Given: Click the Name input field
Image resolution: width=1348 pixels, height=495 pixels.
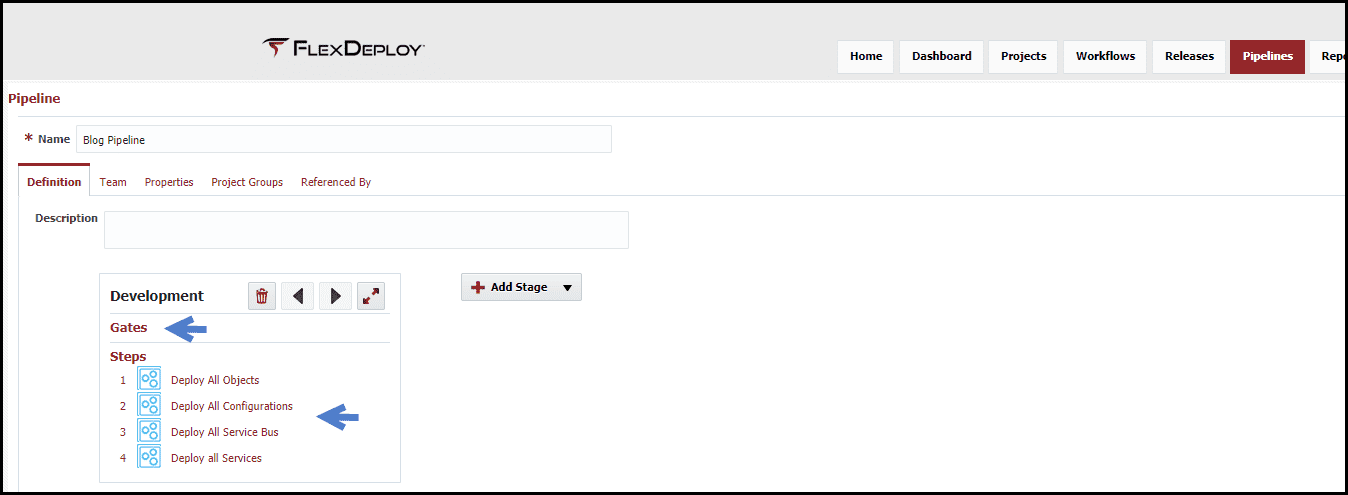Looking at the screenshot, I should point(344,139).
